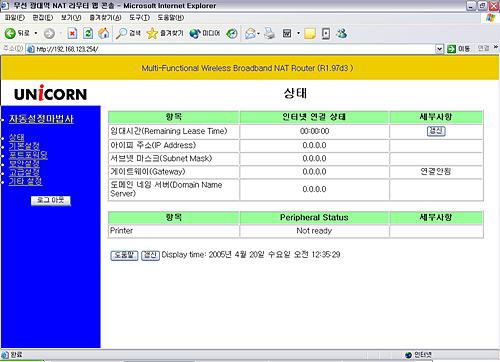Viewport: 500px width, 362px height.
Task: Click the address bar URL field
Action: 230,49
